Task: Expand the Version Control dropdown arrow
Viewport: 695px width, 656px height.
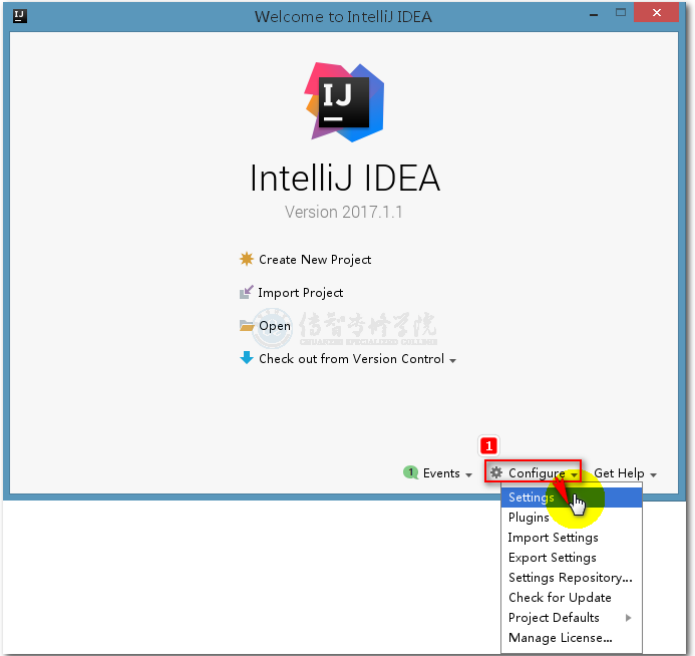Action: [453, 361]
